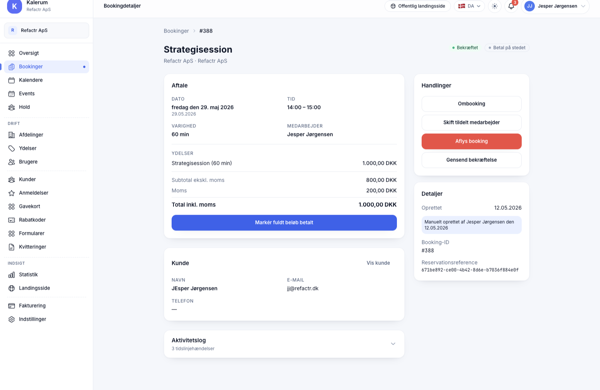The height and width of the screenshot is (390, 600).
Task: Click the Total inkl. moms amount 1.000,00 DKK
Action: point(377,205)
